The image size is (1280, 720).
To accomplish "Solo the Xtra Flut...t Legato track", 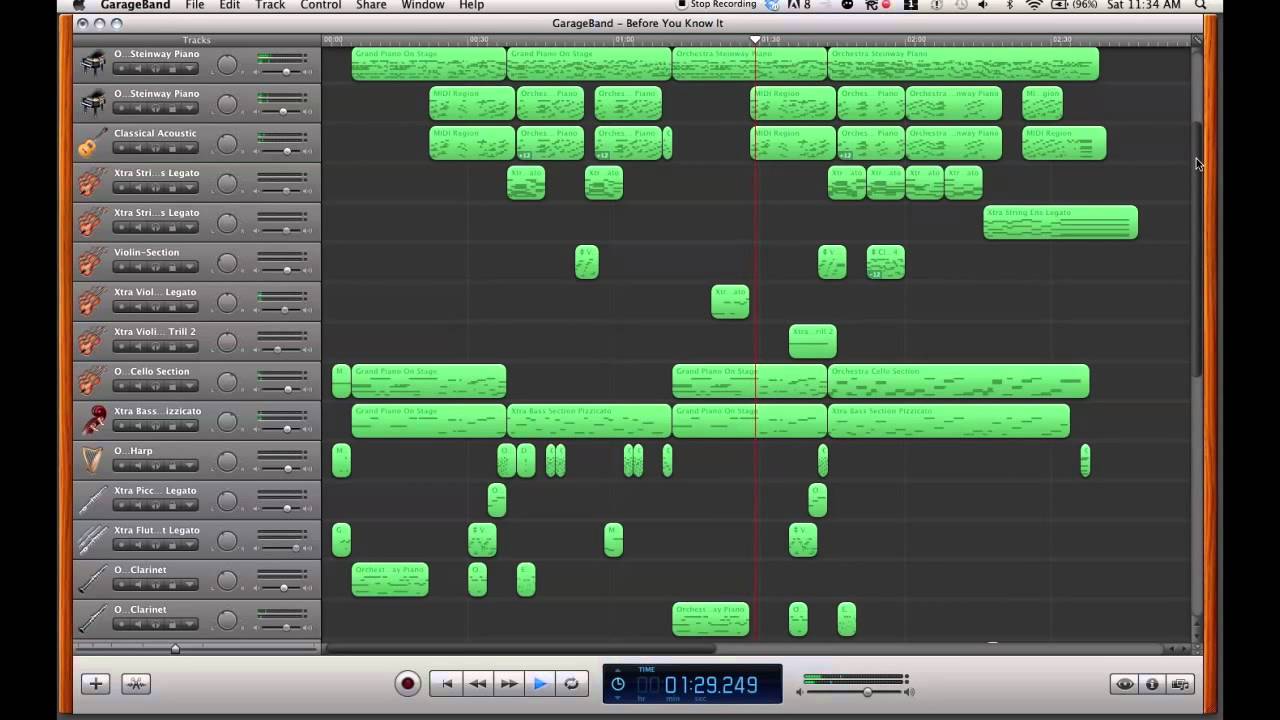I will (156, 545).
